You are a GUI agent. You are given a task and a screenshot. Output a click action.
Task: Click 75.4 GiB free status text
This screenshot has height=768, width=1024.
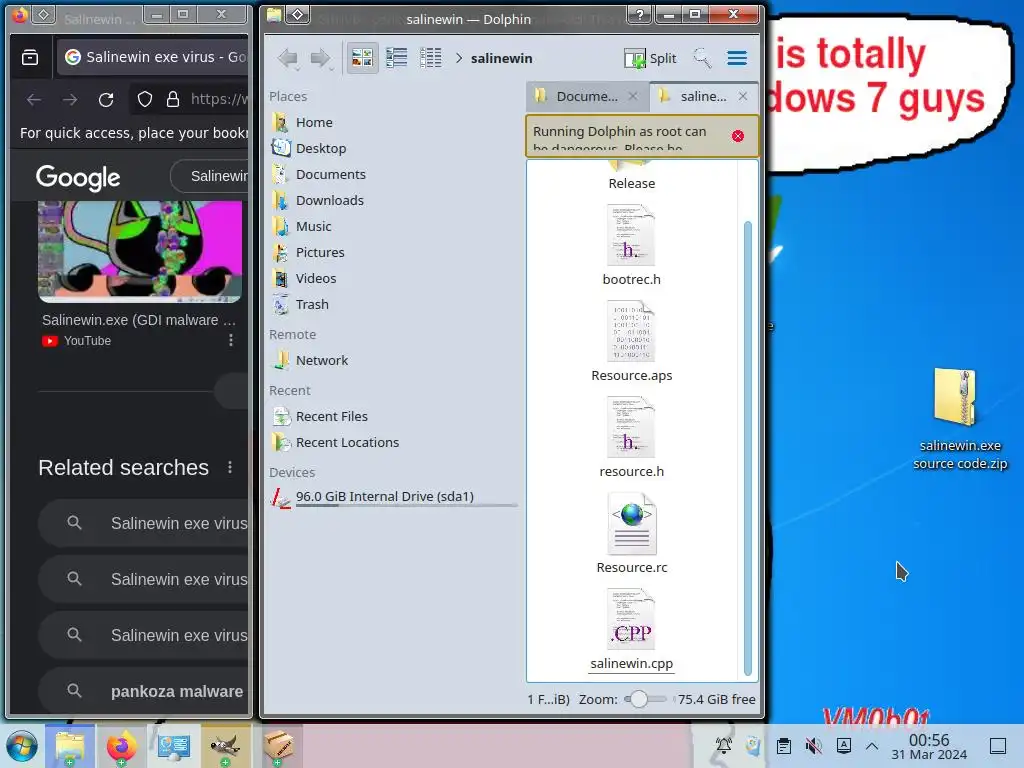click(x=716, y=699)
